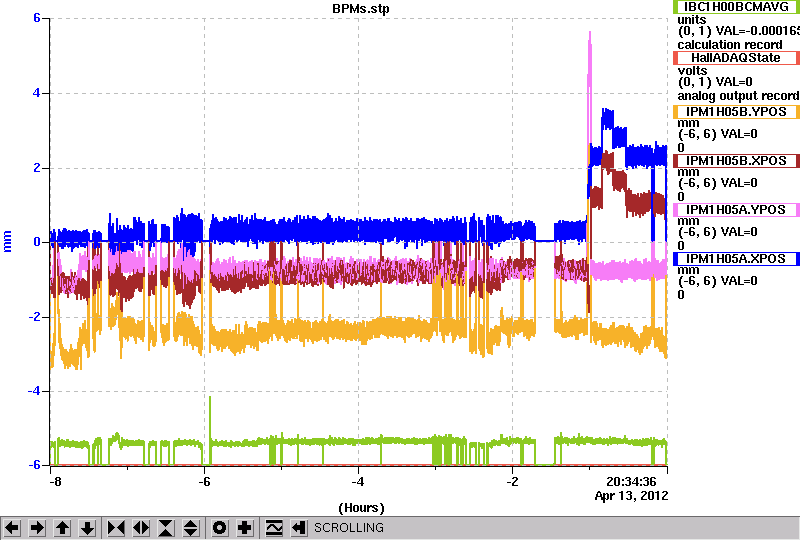Click the 6 tick label on the y-axis
This screenshot has height=540, width=800.
pyautogui.click(x=37, y=18)
